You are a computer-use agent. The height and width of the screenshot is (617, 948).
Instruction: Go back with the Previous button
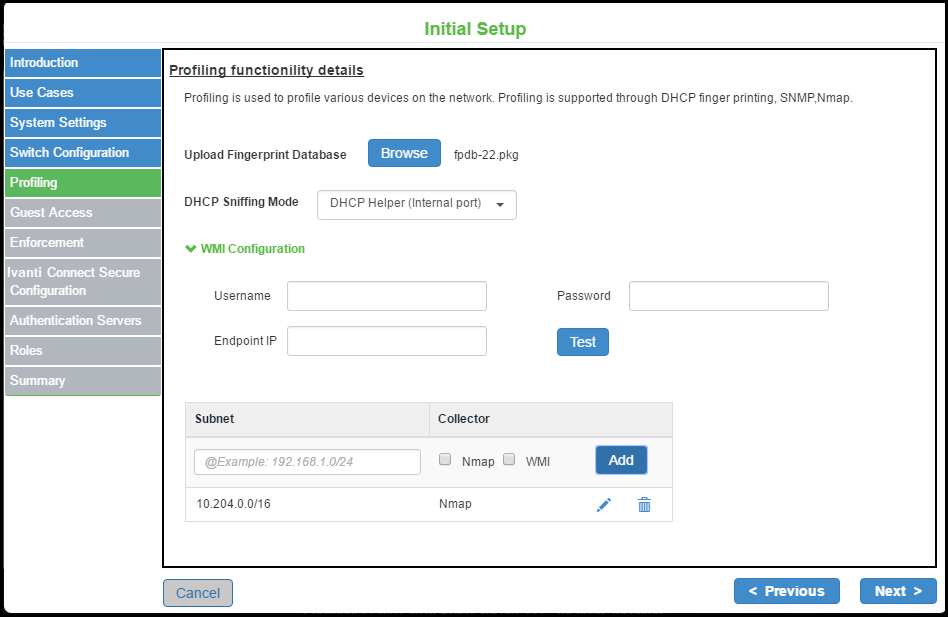[x=786, y=591]
